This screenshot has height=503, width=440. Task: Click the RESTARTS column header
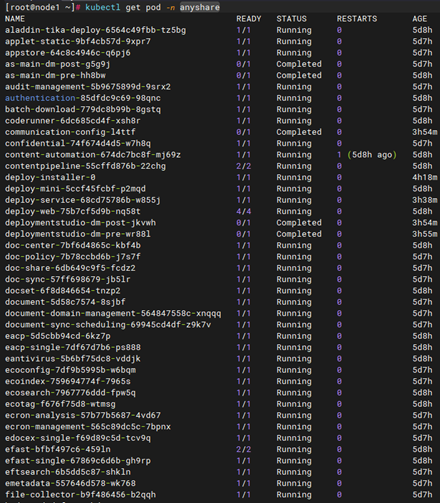(x=357, y=19)
